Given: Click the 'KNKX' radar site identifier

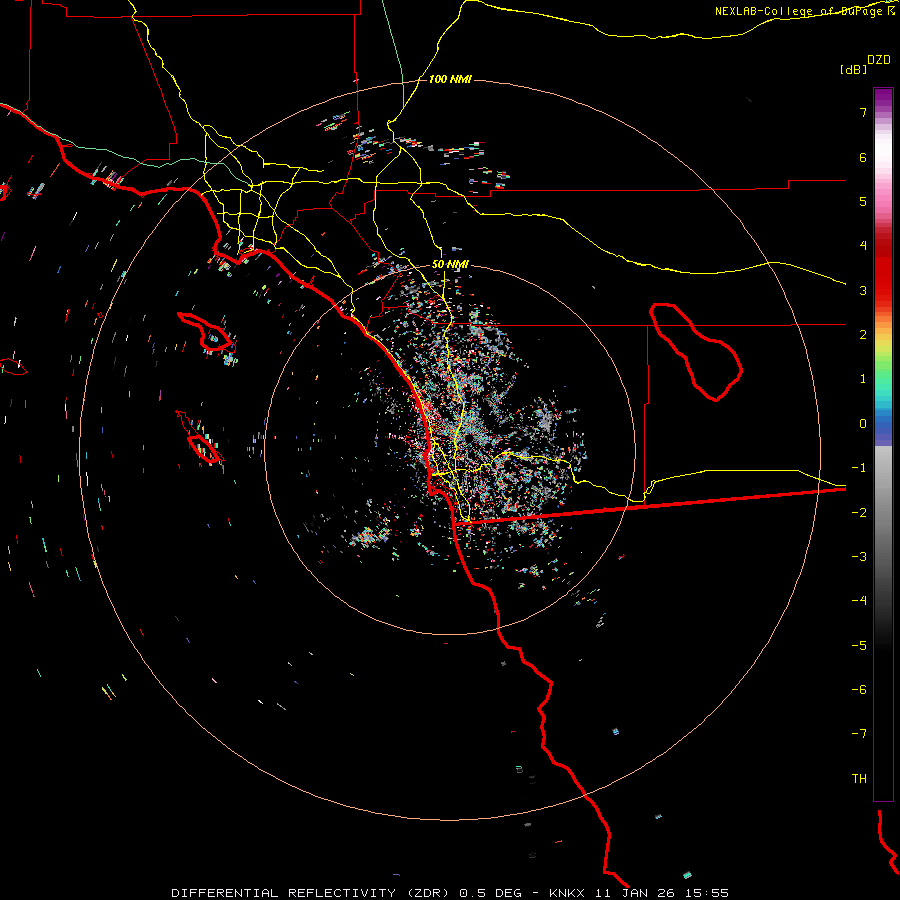Looking at the screenshot, I should click(x=567, y=893).
